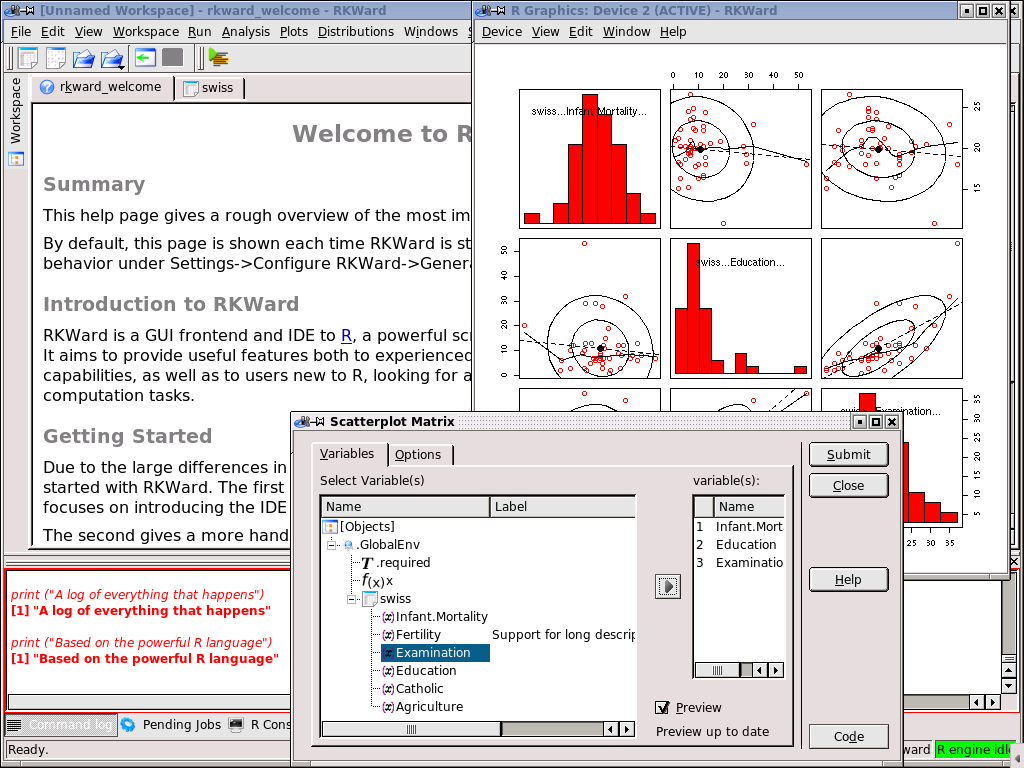Screen dimensions: 1024x768
Task: Move Examination variable right with arrow button
Action: (x=667, y=586)
